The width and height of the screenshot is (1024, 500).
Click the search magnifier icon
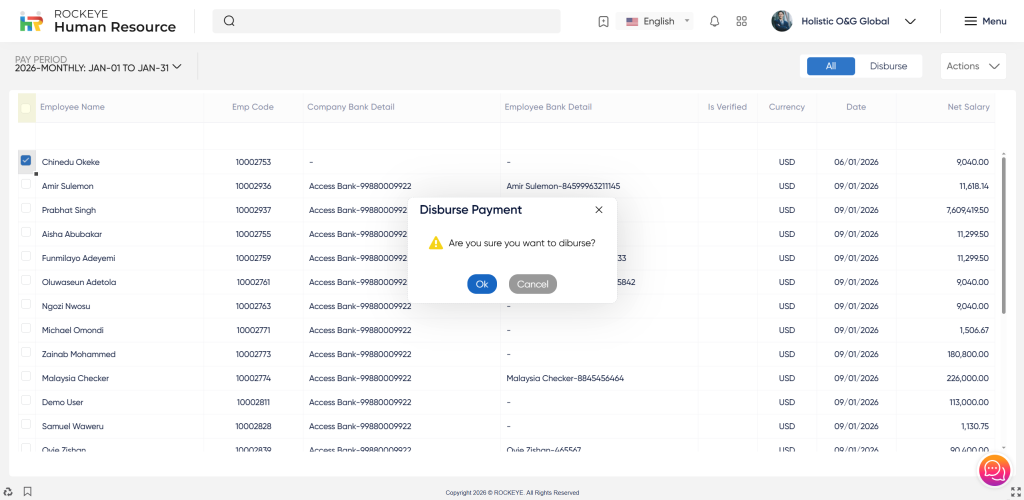click(229, 21)
